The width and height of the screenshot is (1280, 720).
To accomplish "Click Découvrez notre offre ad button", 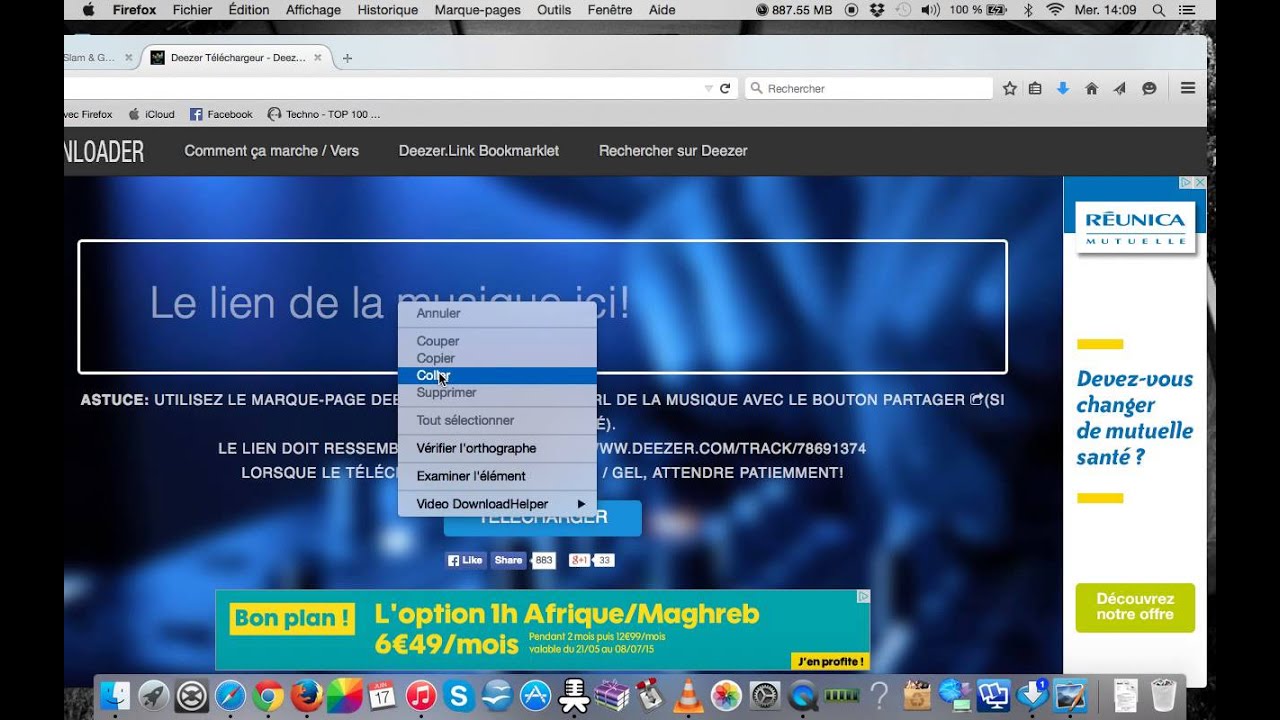I will (1135, 607).
